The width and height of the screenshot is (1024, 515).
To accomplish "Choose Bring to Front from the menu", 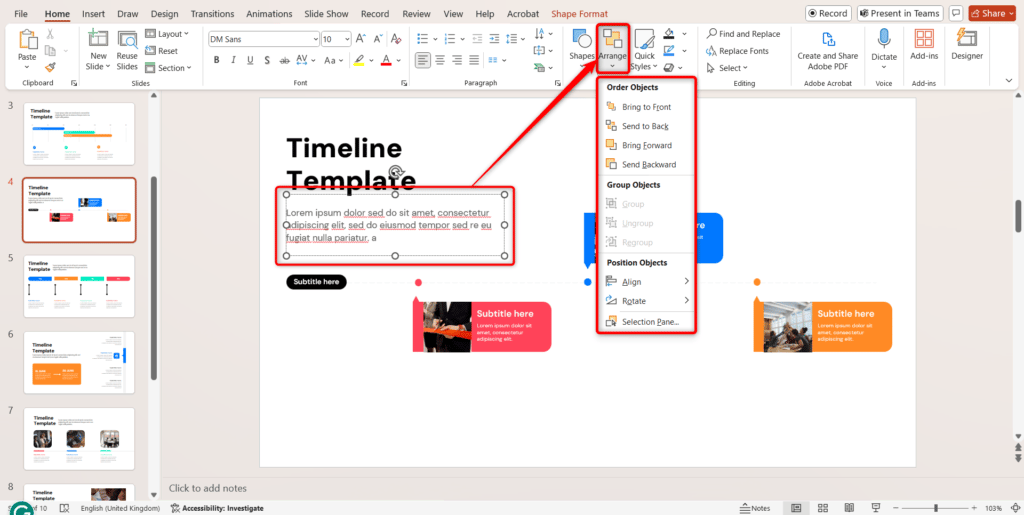I will coord(645,107).
